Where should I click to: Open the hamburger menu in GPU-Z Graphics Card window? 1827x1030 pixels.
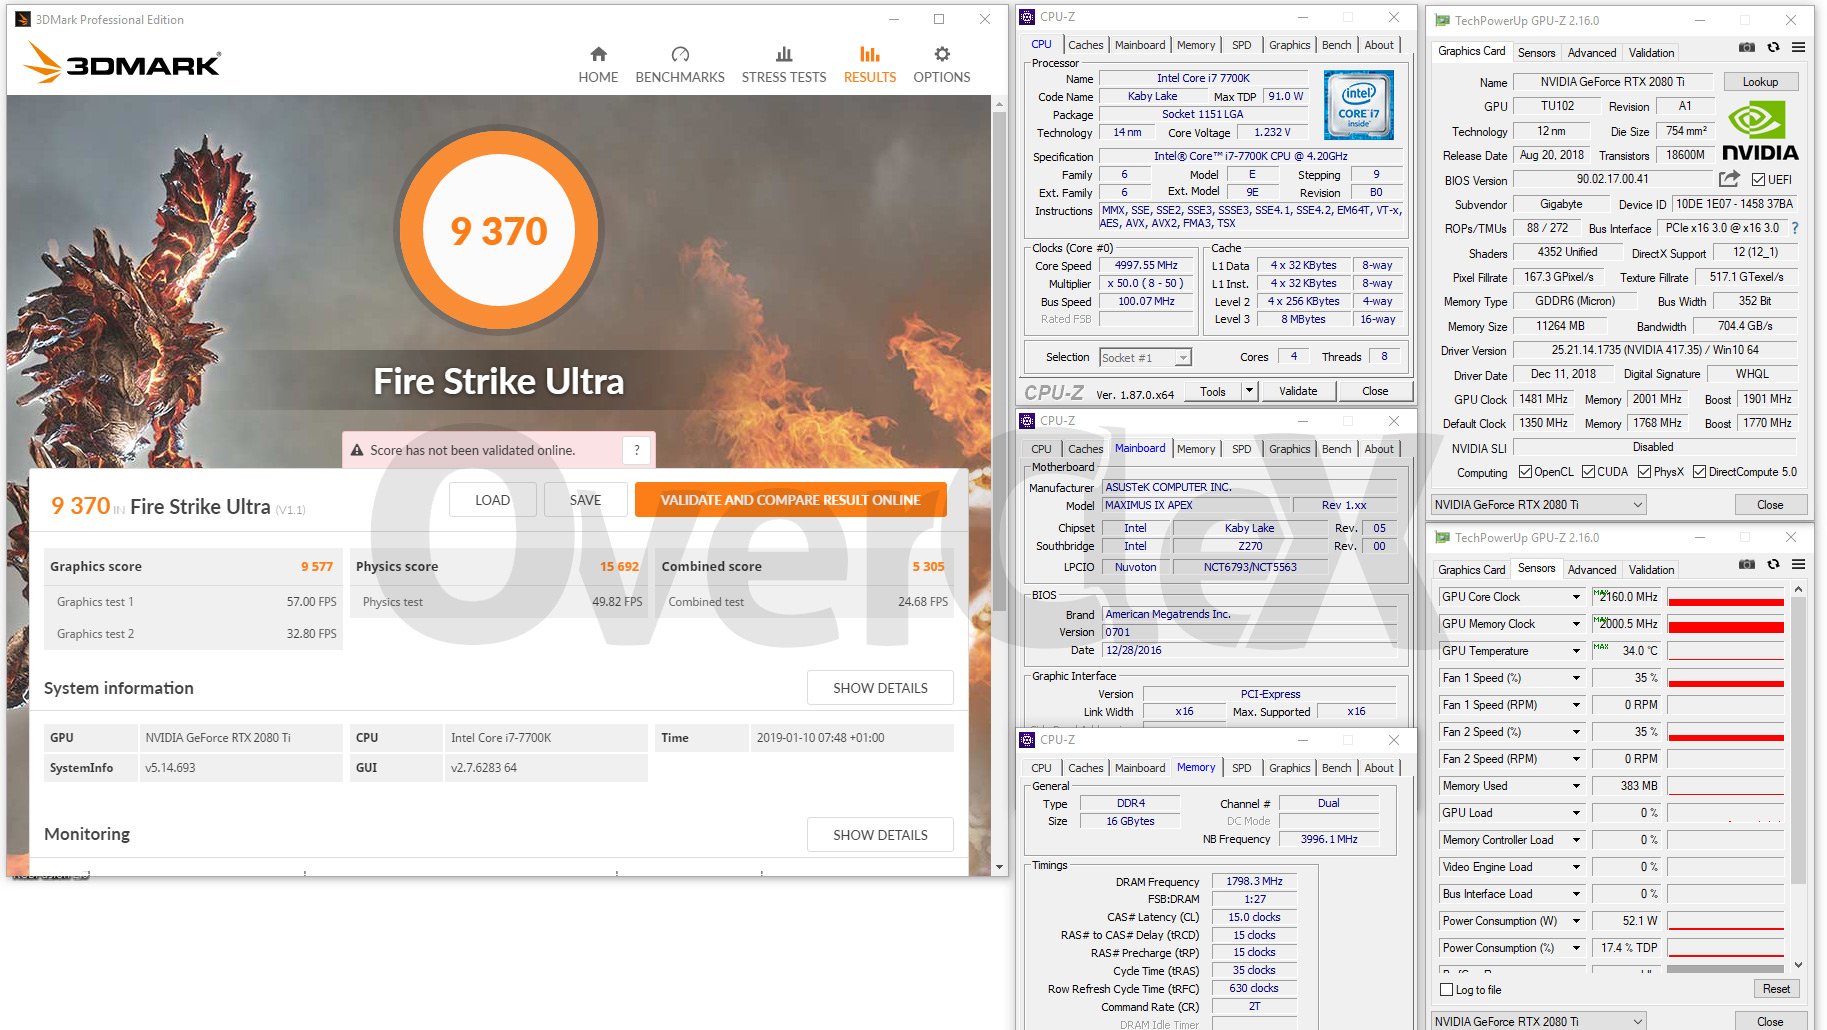[1798, 48]
